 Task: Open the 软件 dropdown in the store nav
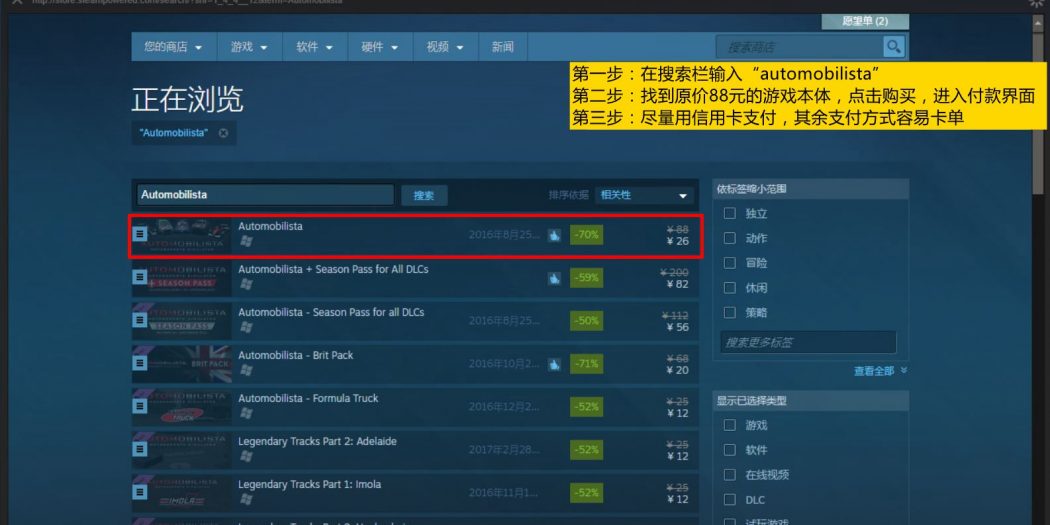tap(315, 47)
